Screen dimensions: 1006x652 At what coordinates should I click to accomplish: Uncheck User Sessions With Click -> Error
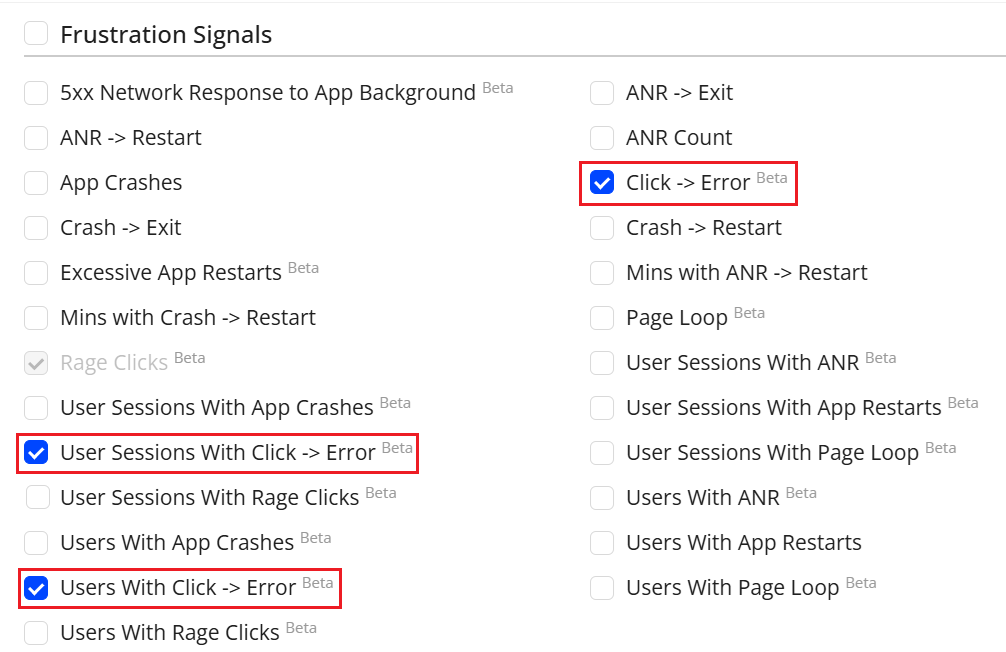click(x=36, y=453)
